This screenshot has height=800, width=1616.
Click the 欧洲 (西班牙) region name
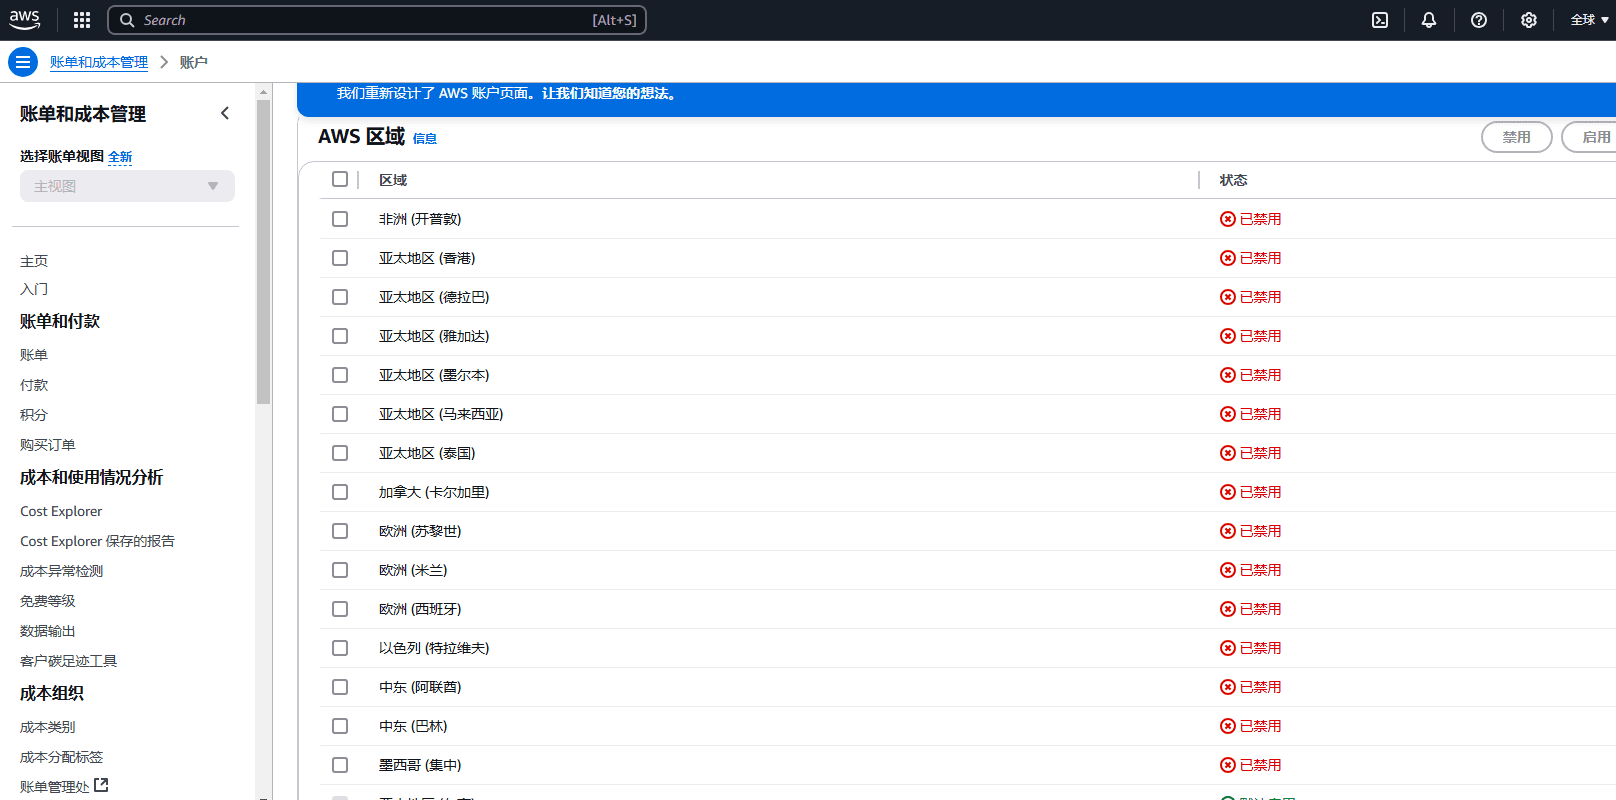(x=420, y=609)
